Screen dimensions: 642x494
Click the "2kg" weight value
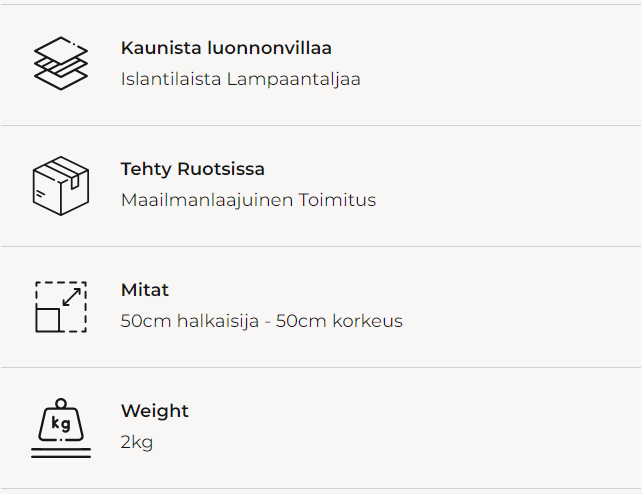click(137, 442)
